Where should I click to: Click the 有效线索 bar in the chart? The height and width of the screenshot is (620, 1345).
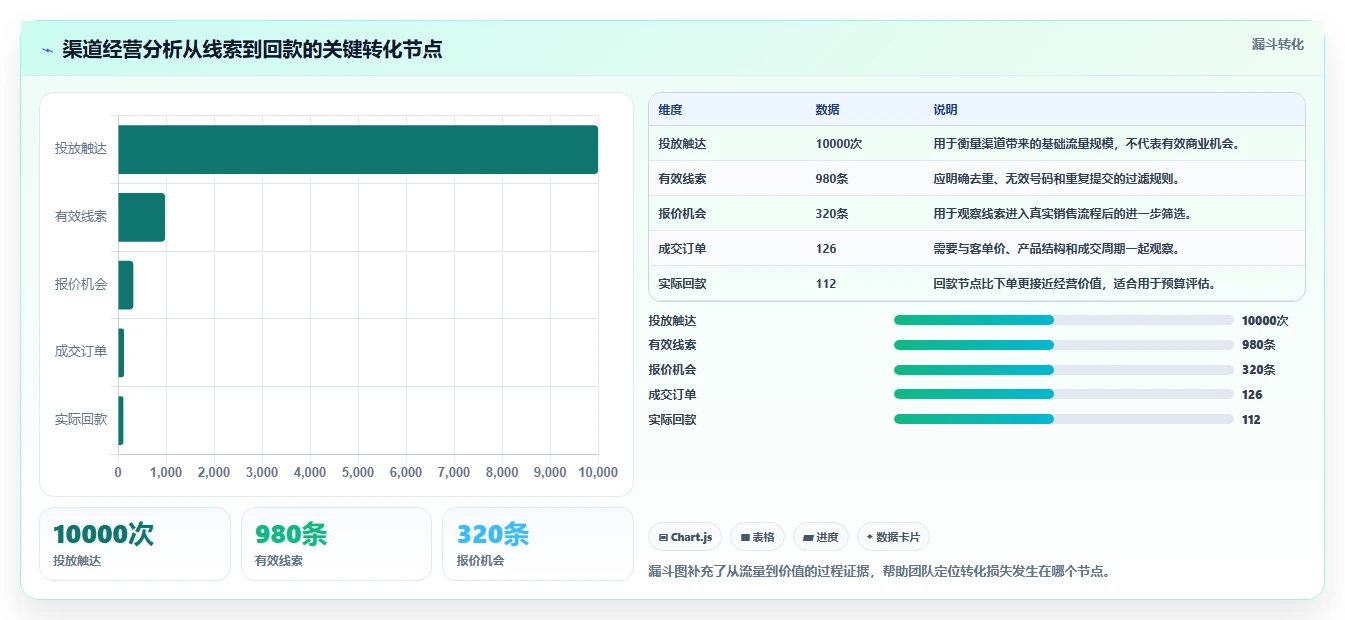pyautogui.click(x=142, y=217)
